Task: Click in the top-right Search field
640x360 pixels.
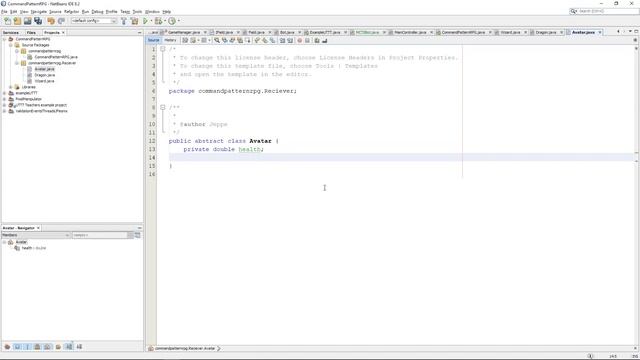Action: (608, 11)
